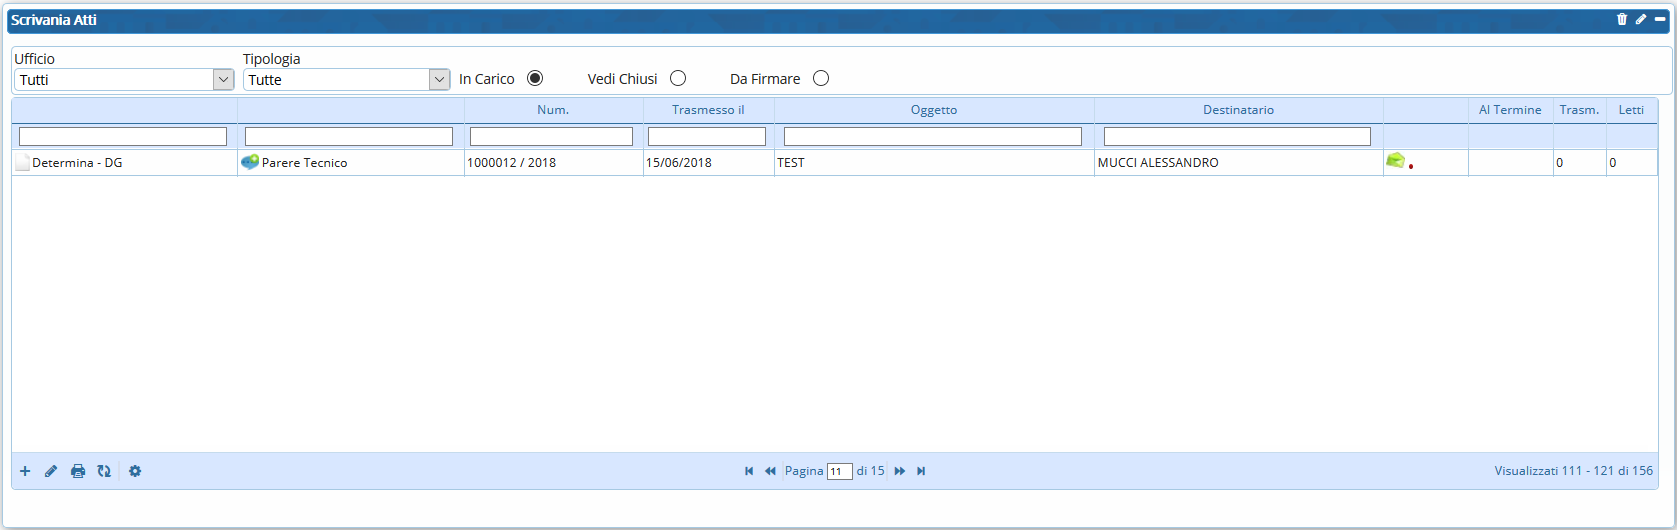This screenshot has width=1677, height=530.
Task: Open the settings gear in footer toolbar
Action: coord(135,471)
